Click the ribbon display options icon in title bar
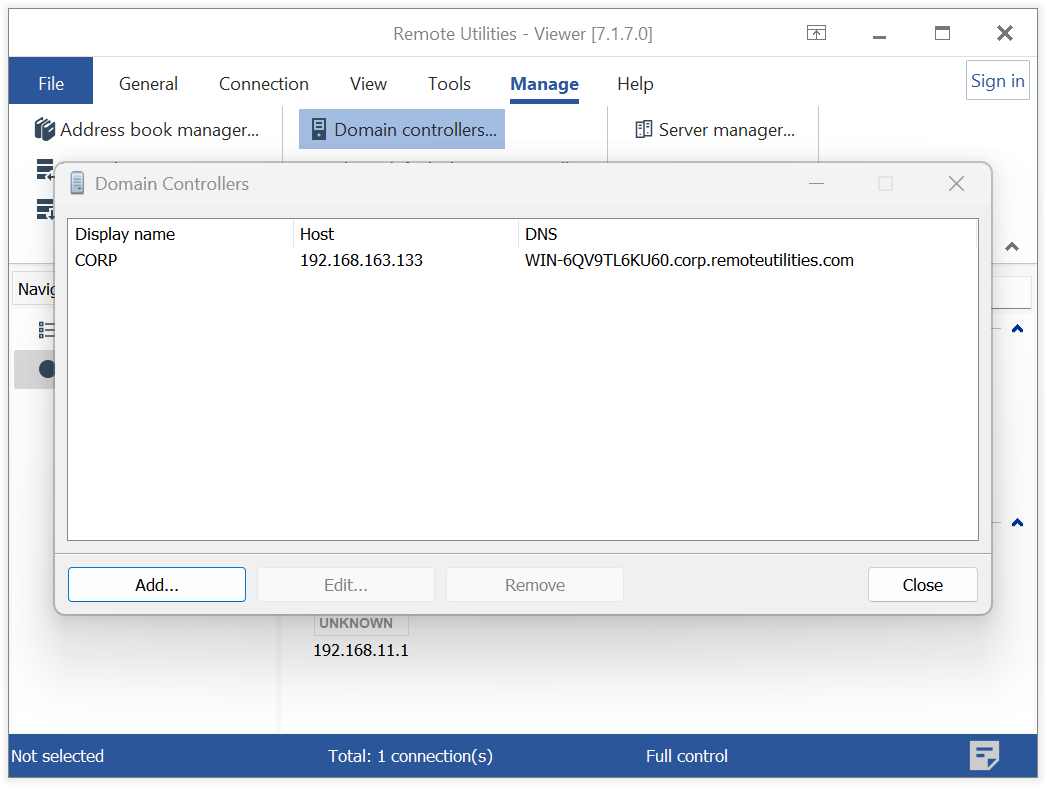 click(x=817, y=34)
